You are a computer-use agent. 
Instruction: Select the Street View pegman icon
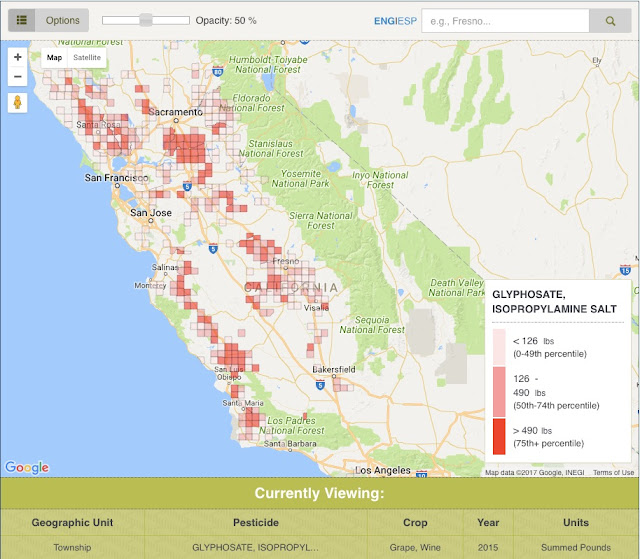(x=18, y=102)
